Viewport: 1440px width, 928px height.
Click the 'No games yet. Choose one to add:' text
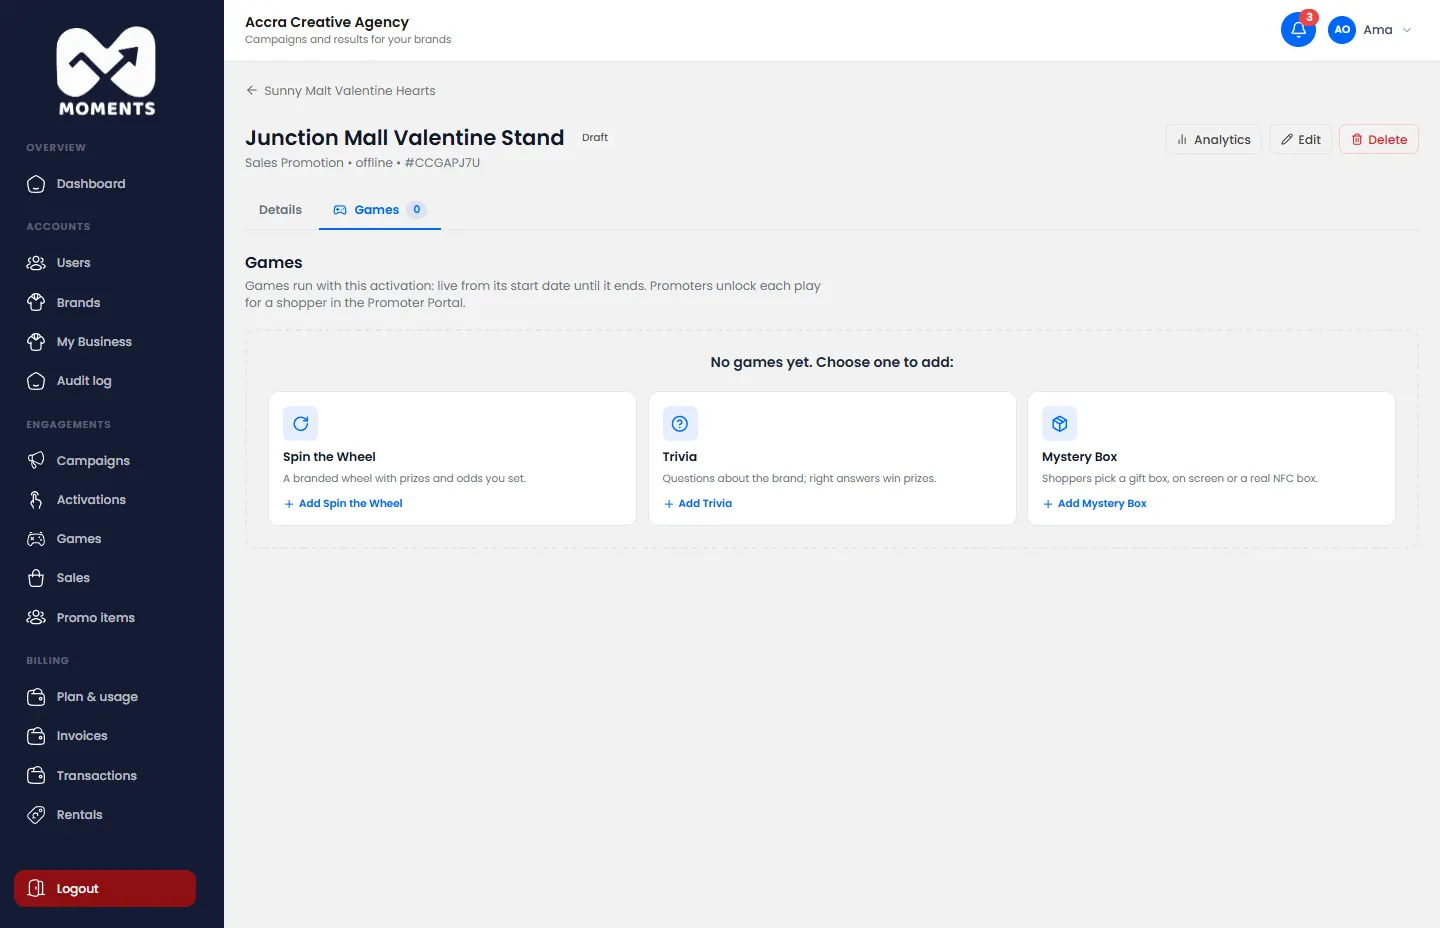click(832, 362)
